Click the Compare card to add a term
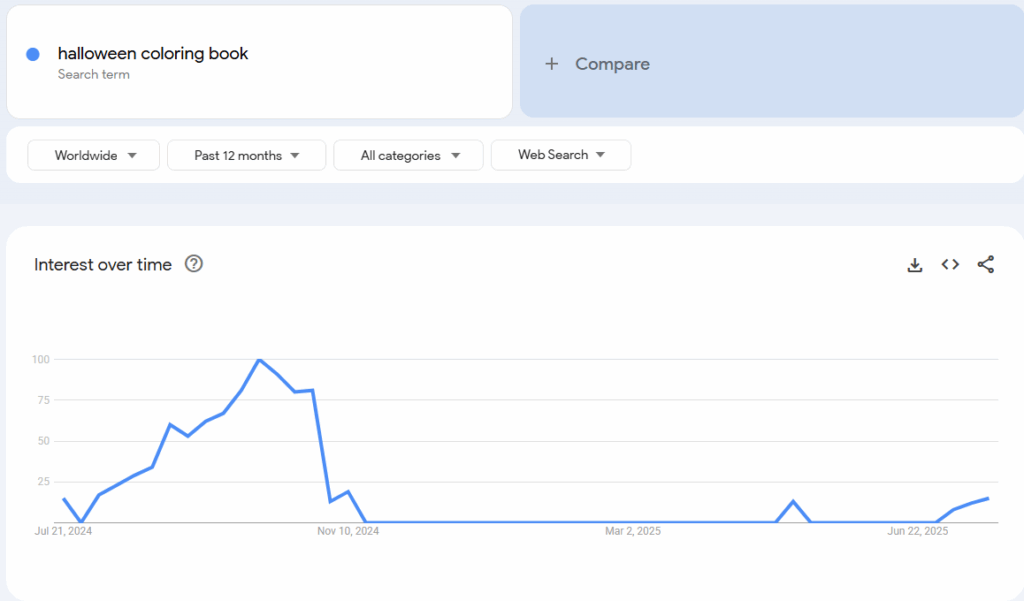 771,61
